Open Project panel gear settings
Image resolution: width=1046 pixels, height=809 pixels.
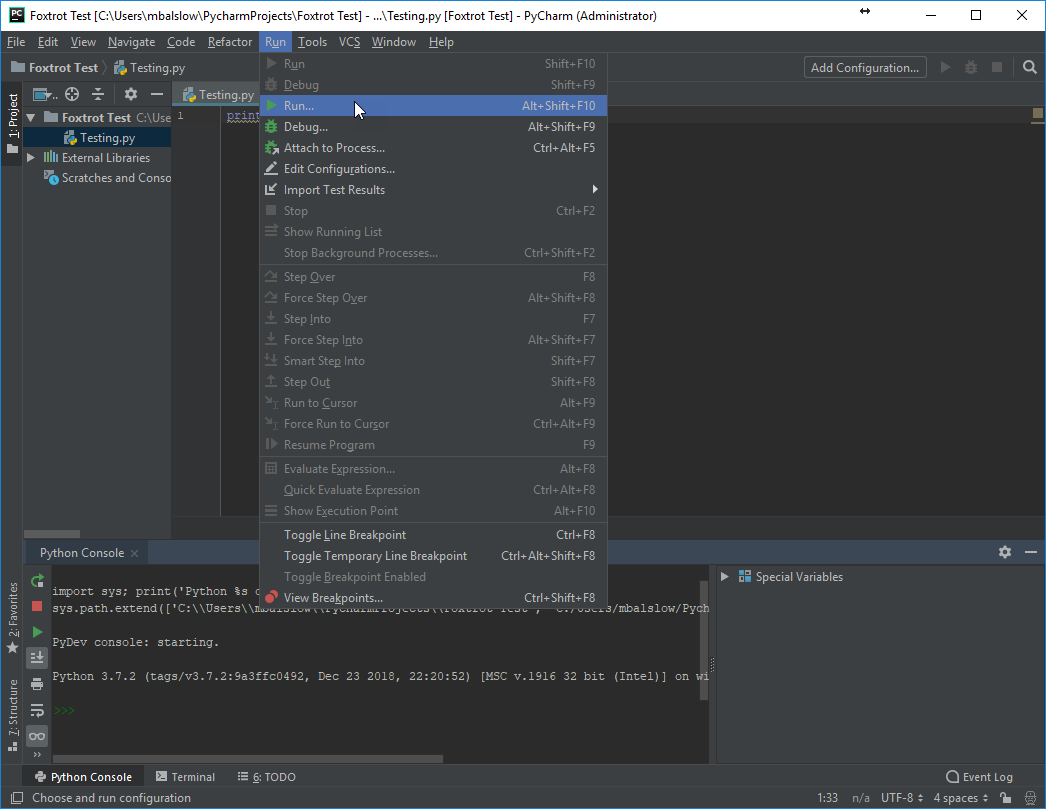[x=130, y=94]
